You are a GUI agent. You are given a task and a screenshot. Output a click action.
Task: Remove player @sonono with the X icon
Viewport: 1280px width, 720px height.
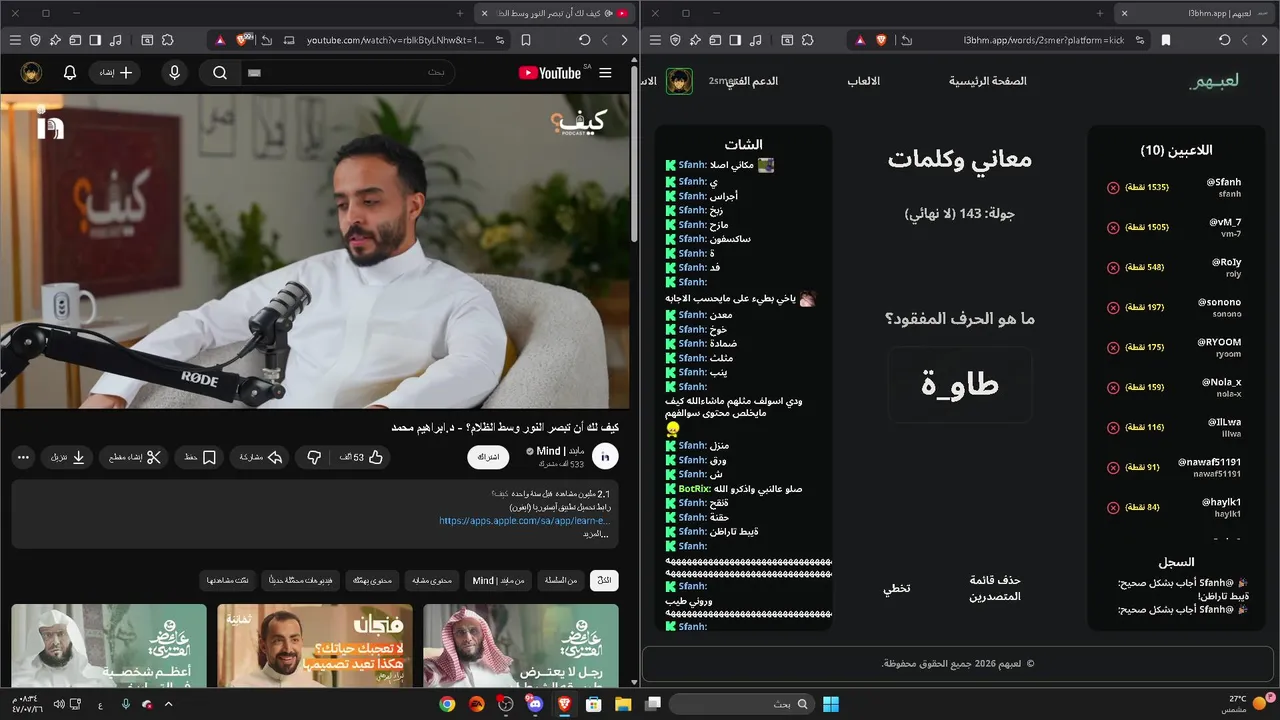click(1113, 308)
